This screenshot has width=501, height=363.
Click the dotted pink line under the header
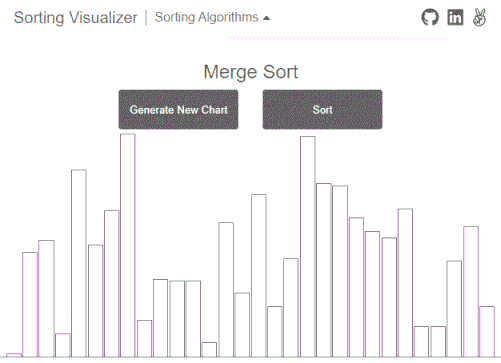[336, 38]
